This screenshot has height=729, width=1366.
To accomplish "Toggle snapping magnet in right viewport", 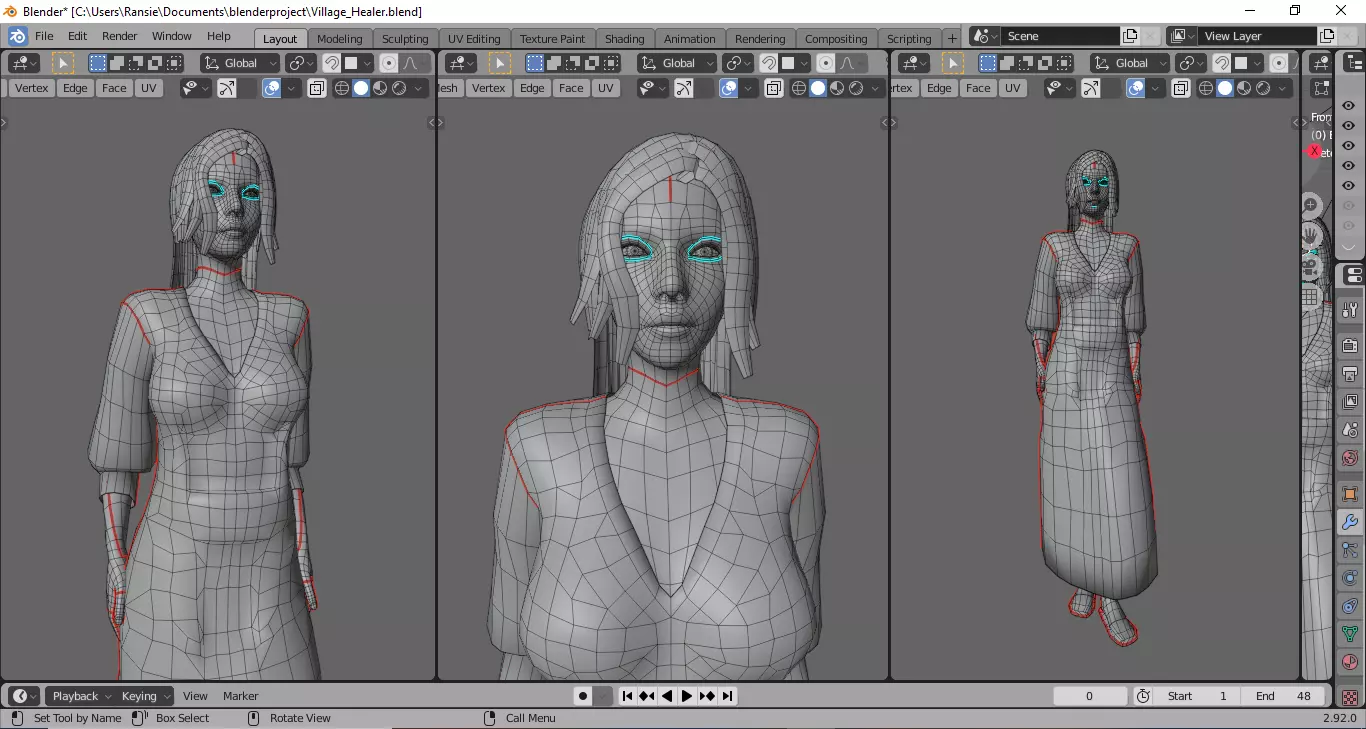I will tap(1222, 63).
